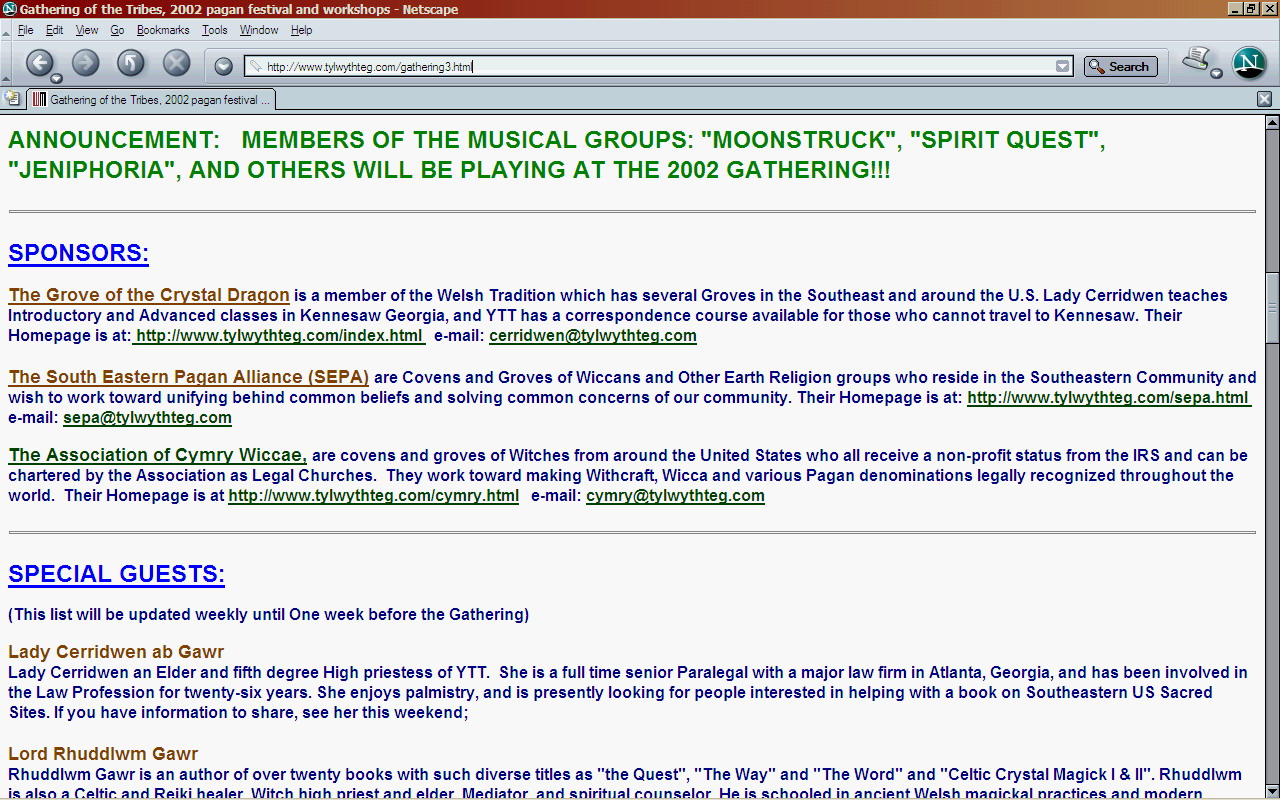This screenshot has height=800, width=1280.
Task: Click the Stop loading button
Action: pyautogui.click(x=176, y=63)
